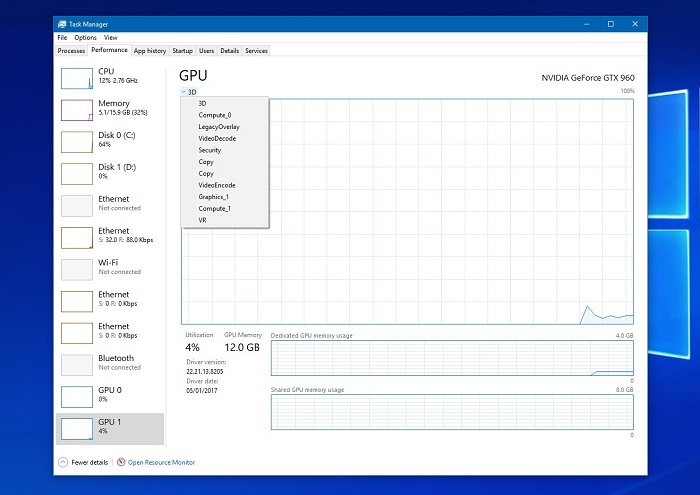Select Security engine option
Screen dimensions: 700x495
(225, 150)
